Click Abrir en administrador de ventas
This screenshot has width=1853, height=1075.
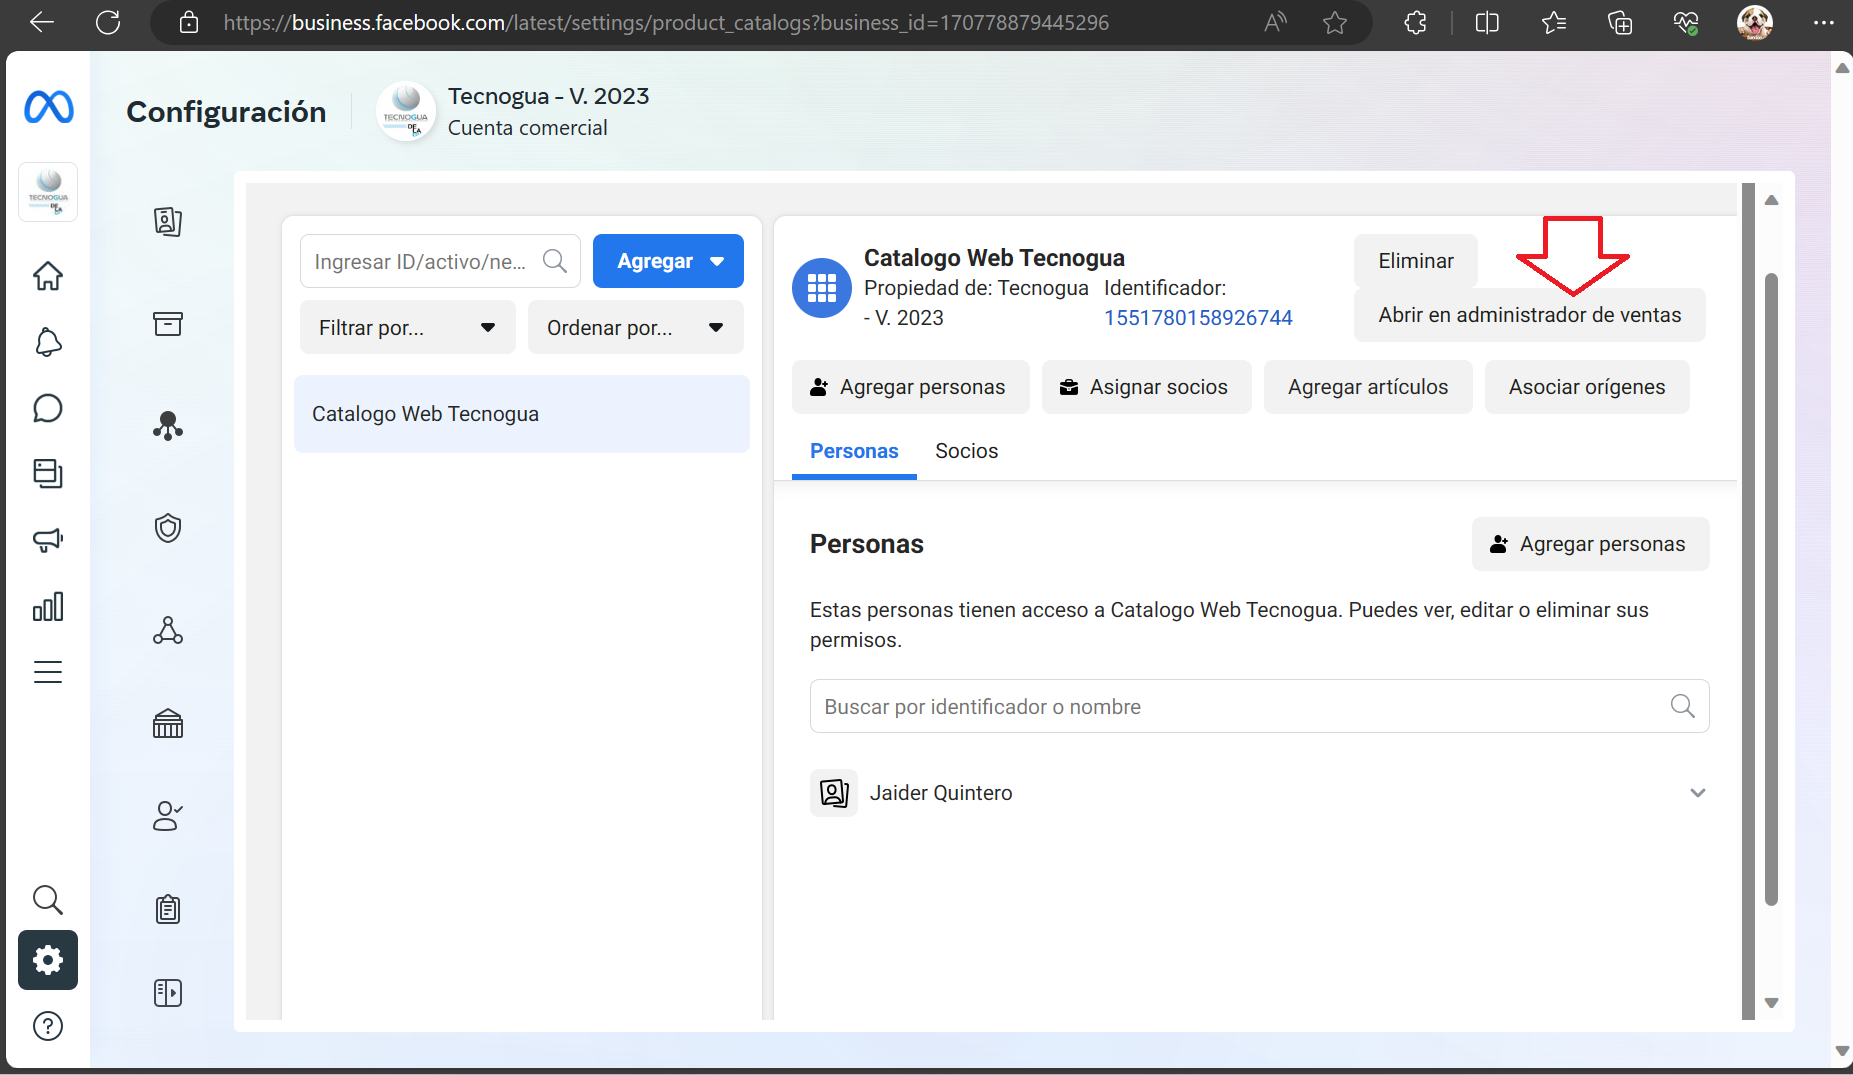pos(1530,315)
